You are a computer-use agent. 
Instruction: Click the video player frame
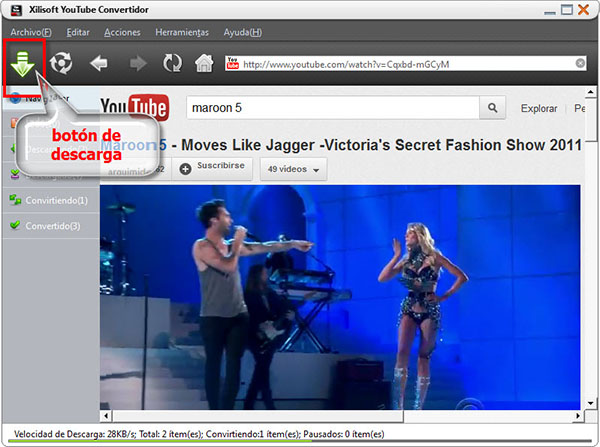pos(340,298)
